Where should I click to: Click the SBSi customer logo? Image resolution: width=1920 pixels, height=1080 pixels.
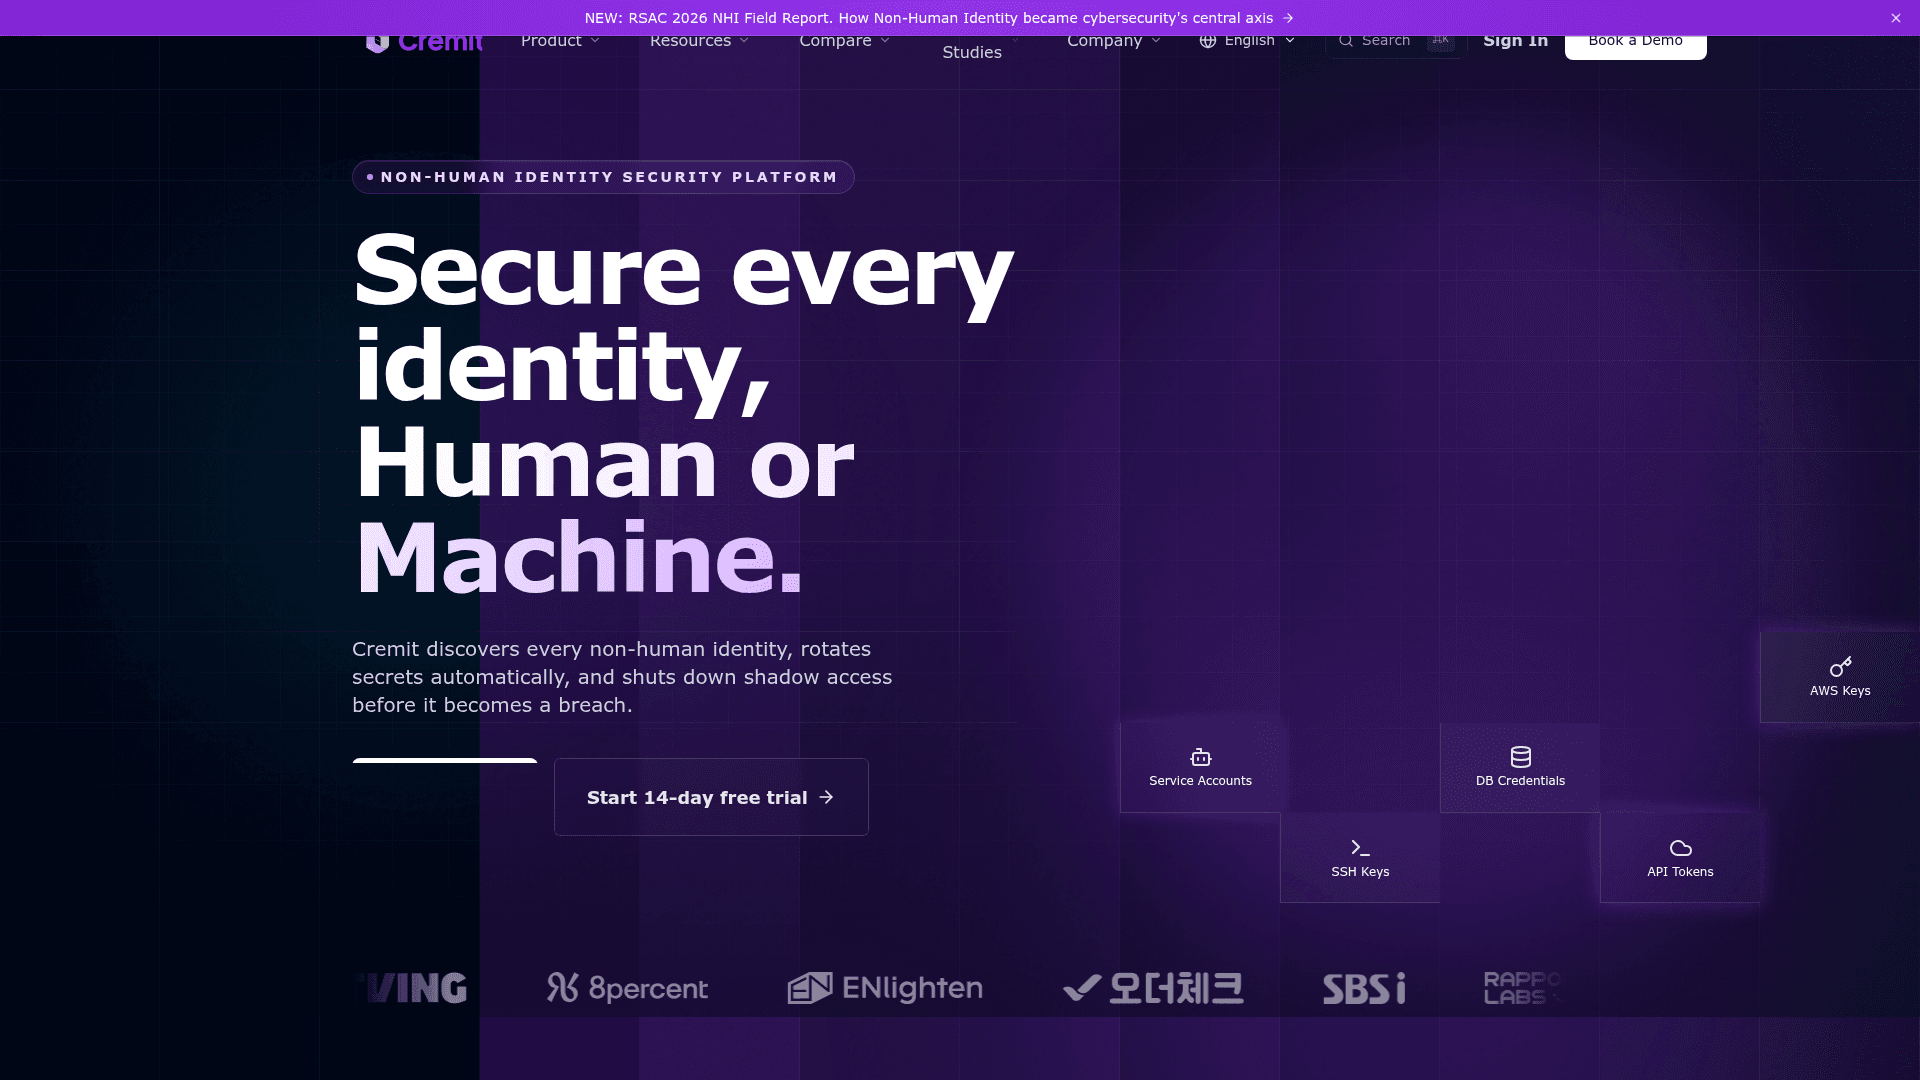(x=1364, y=988)
